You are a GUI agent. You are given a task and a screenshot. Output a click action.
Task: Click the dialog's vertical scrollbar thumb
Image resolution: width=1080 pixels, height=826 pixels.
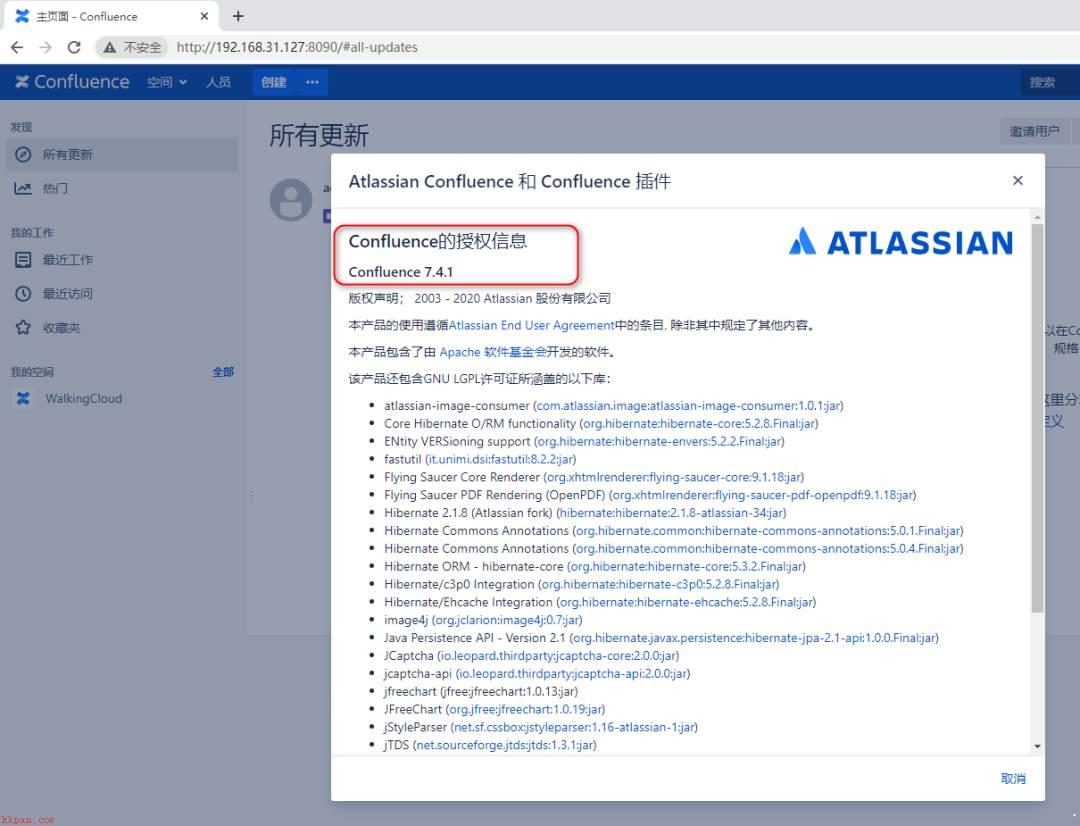point(1037,418)
